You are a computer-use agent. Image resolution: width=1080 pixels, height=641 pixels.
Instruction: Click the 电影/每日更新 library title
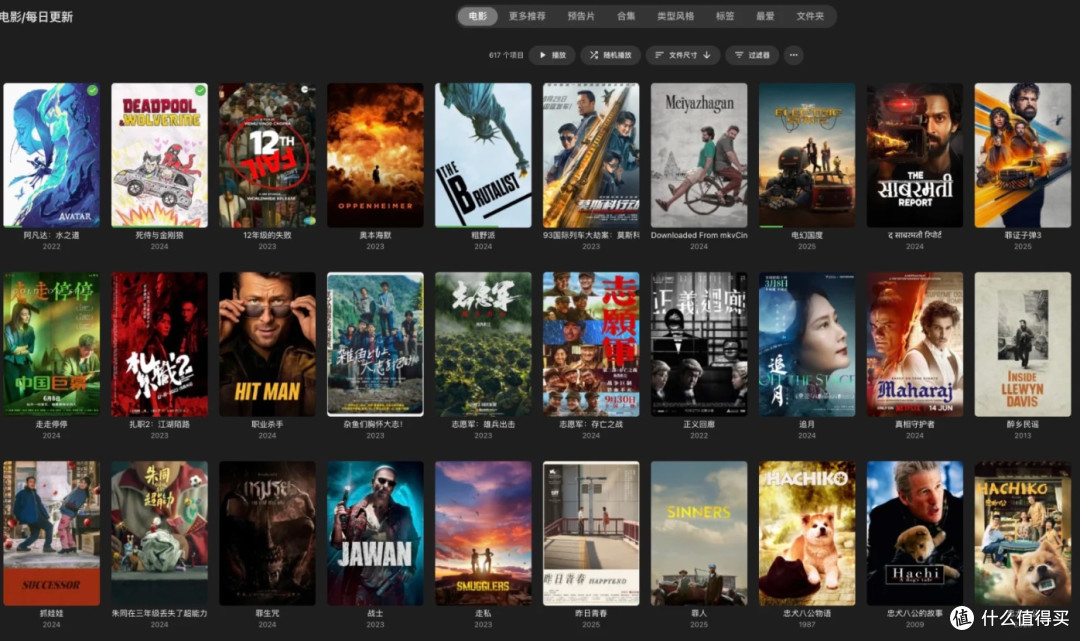(x=37, y=17)
